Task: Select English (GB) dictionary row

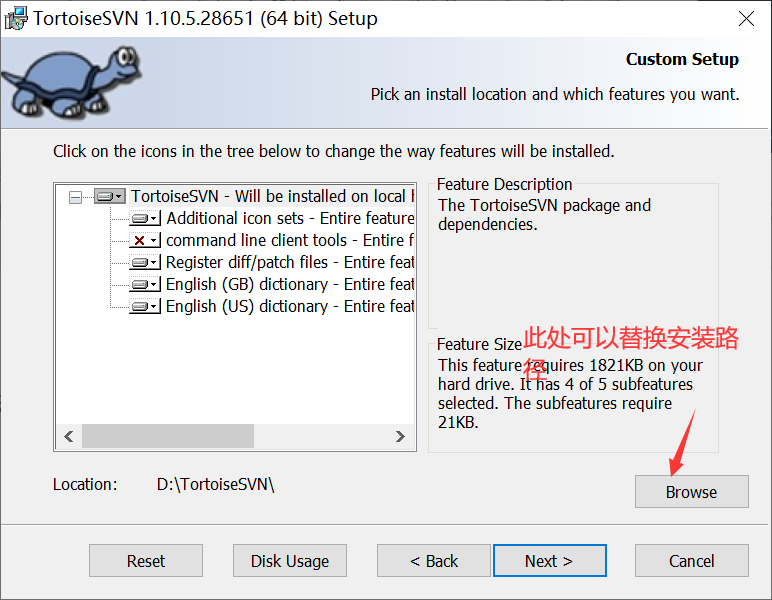Action: click(x=290, y=284)
